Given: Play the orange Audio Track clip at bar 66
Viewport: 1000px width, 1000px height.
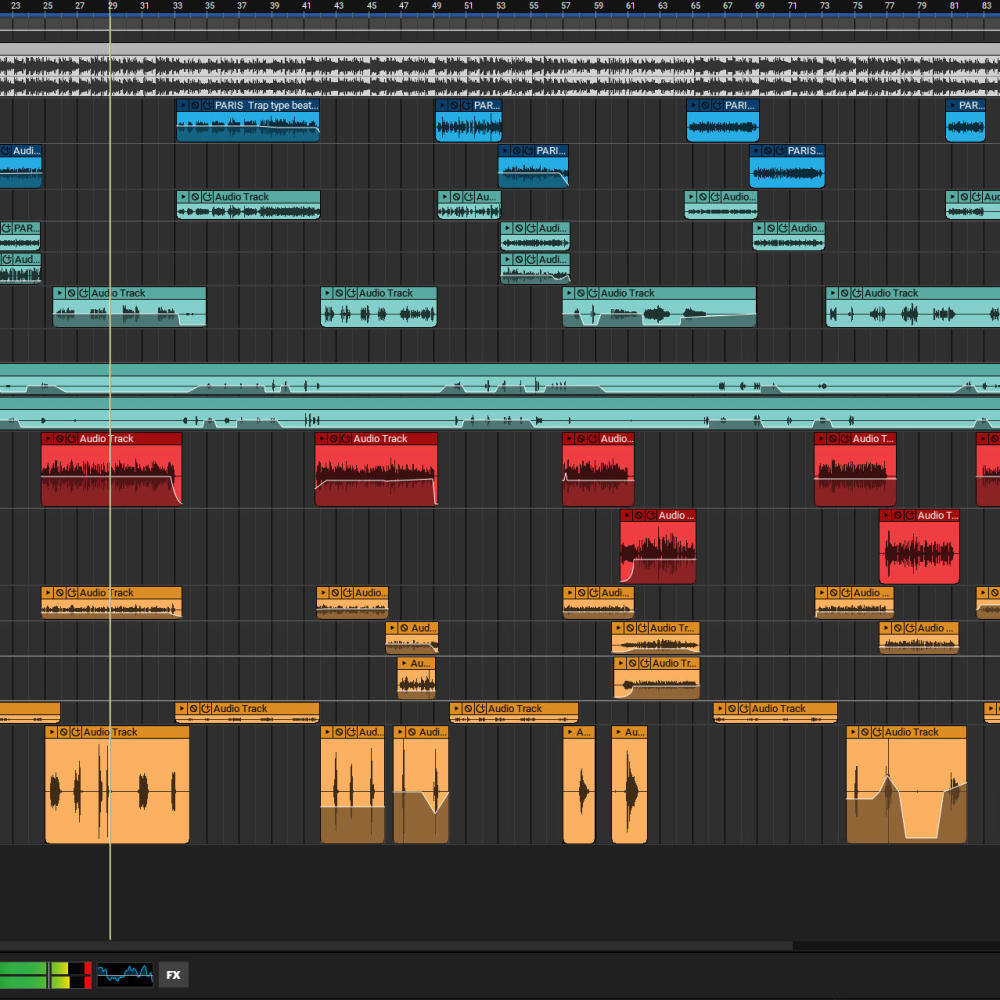Looking at the screenshot, I should (720, 709).
